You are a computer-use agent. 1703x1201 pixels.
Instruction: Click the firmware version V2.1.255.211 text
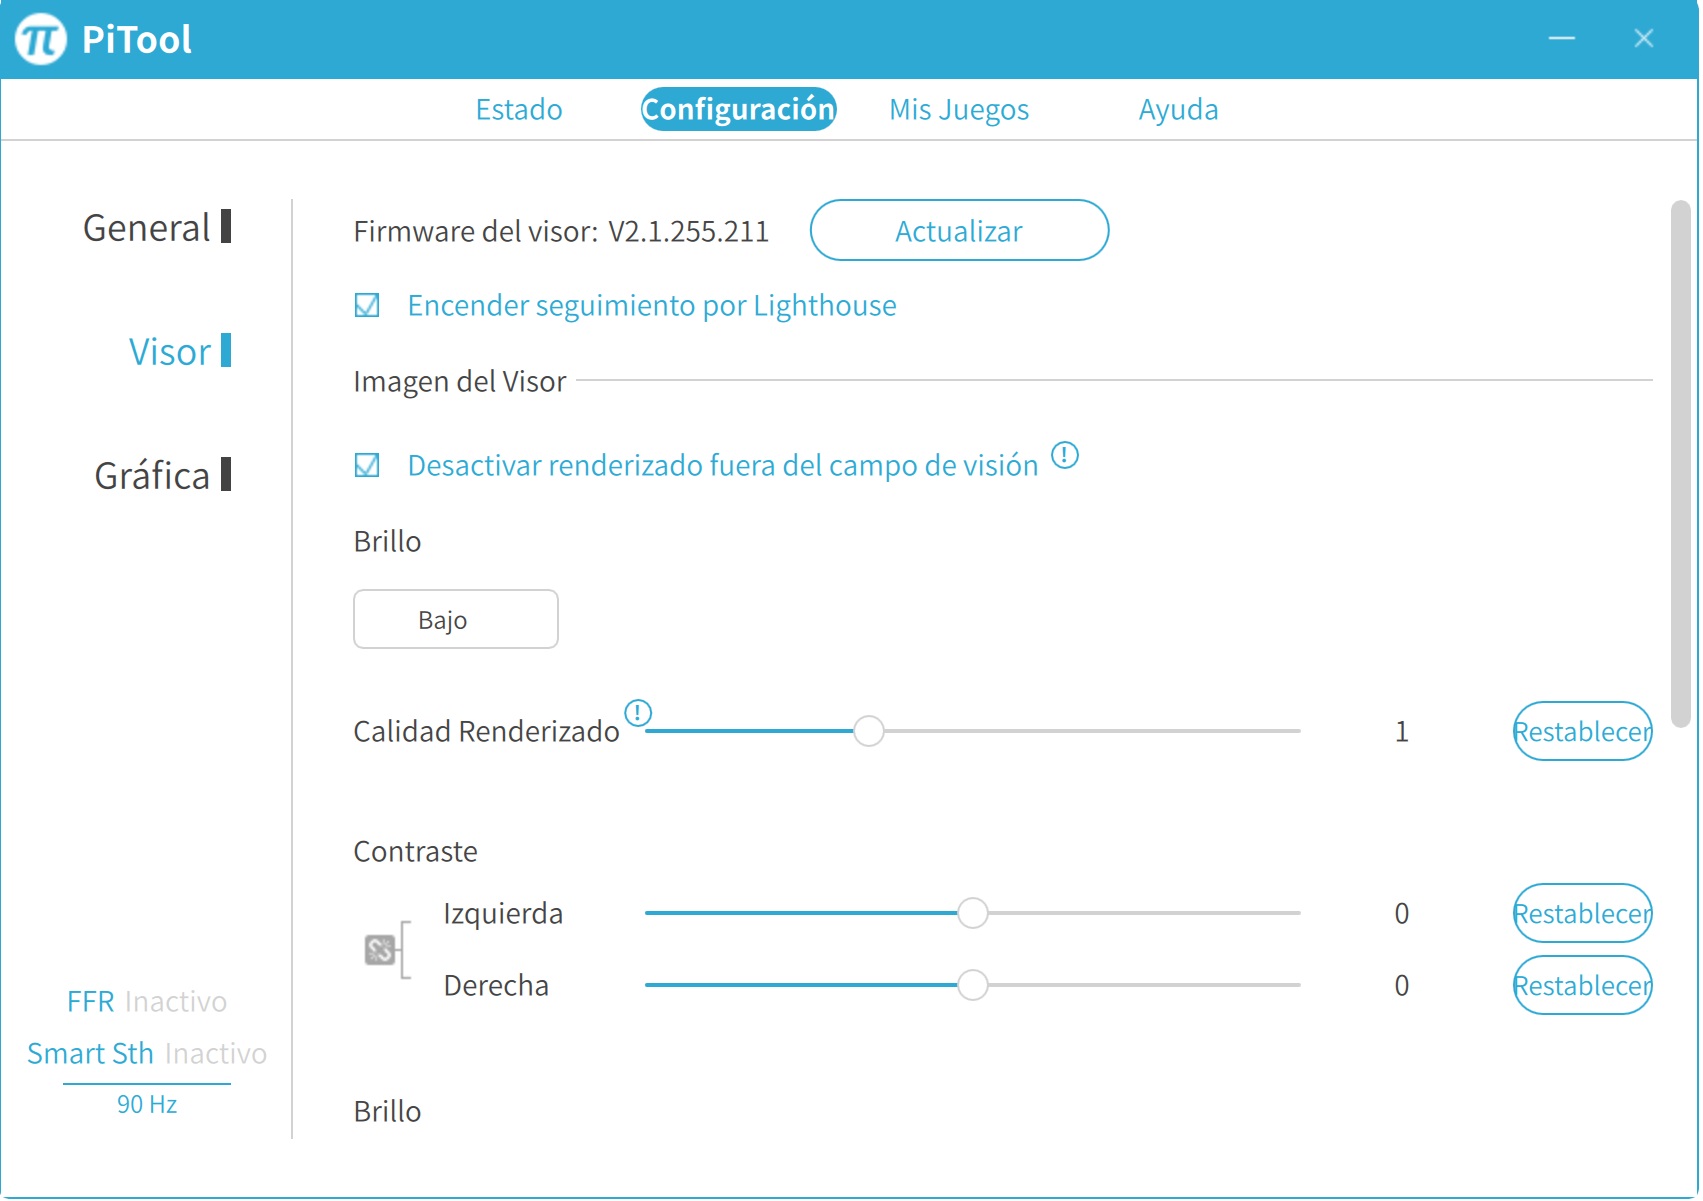click(x=689, y=231)
